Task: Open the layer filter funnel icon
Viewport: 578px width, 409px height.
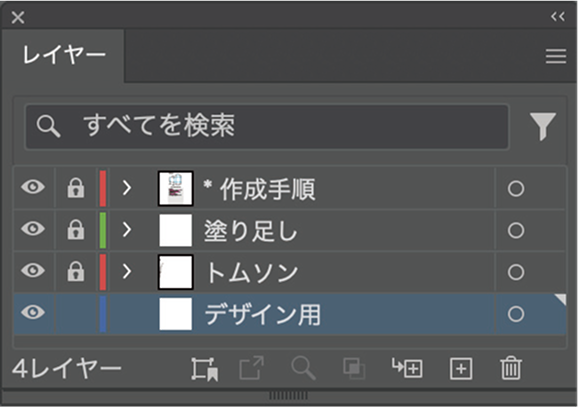Action: (543, 126)
